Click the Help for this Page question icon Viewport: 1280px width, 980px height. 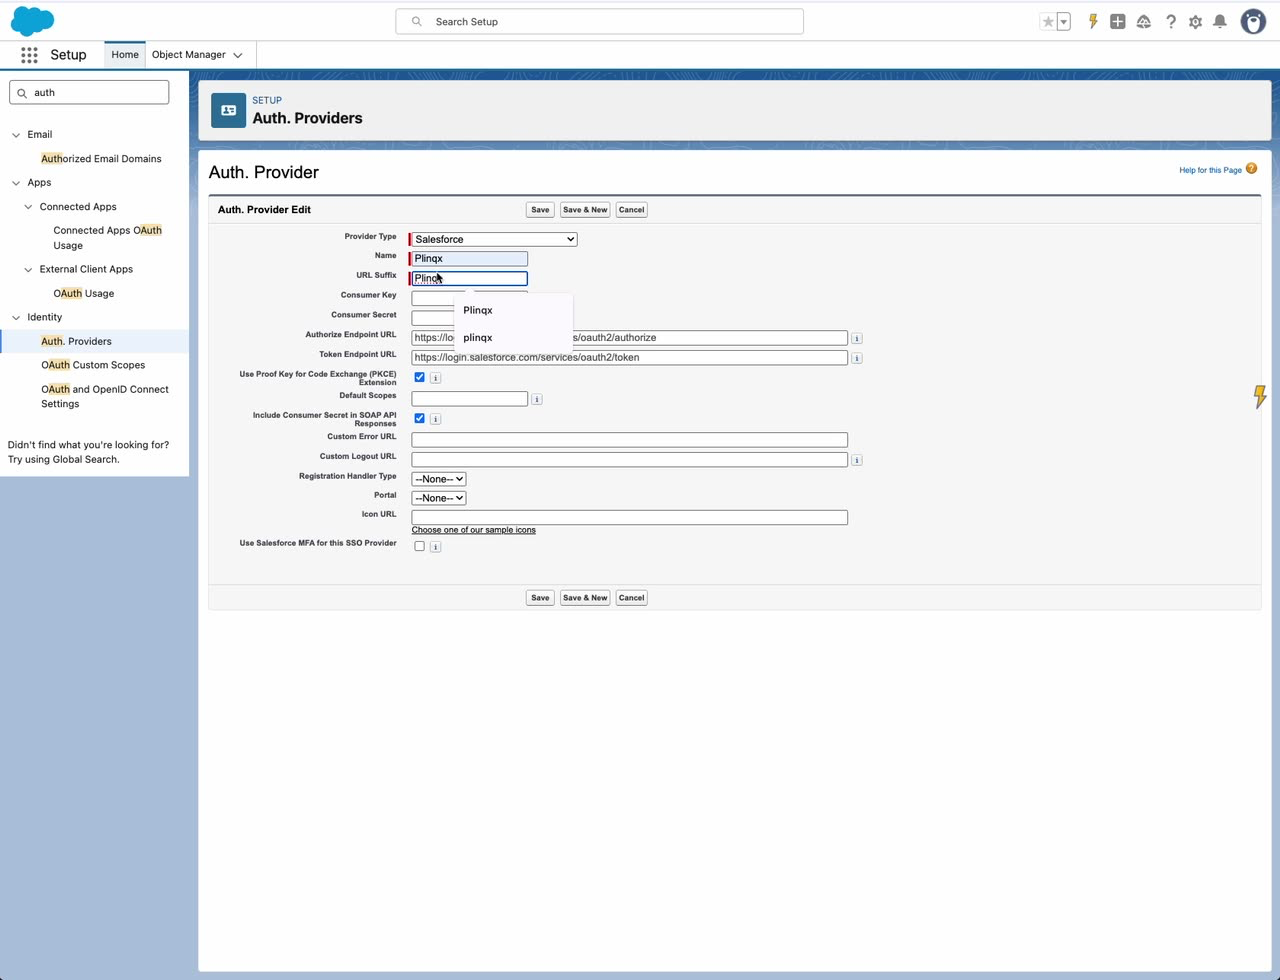click(1251, 169)
